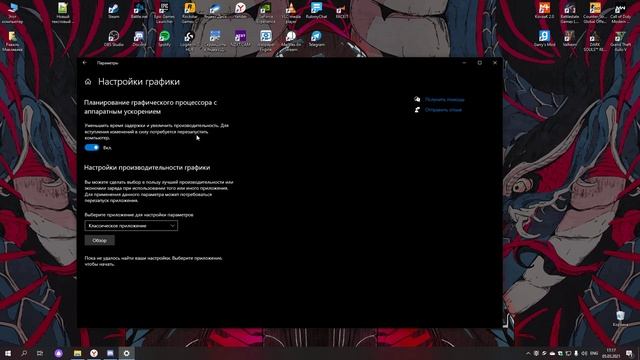
Task: Select the Grand Theft Auto V shortcut
Action: 620,41
